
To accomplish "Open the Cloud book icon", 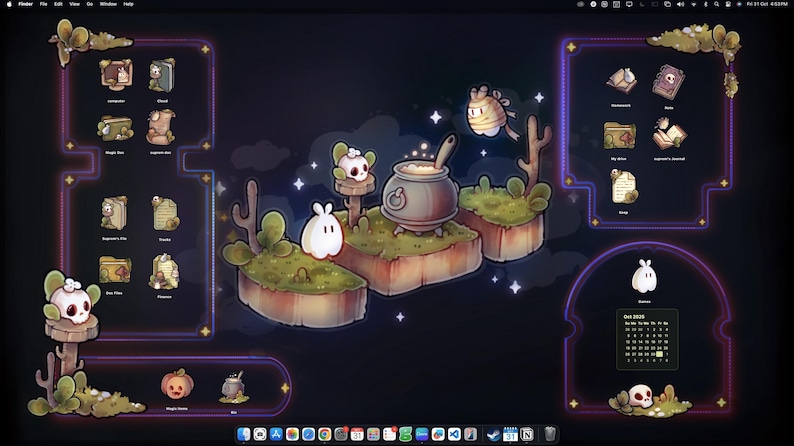I will [x=162, y=76].
